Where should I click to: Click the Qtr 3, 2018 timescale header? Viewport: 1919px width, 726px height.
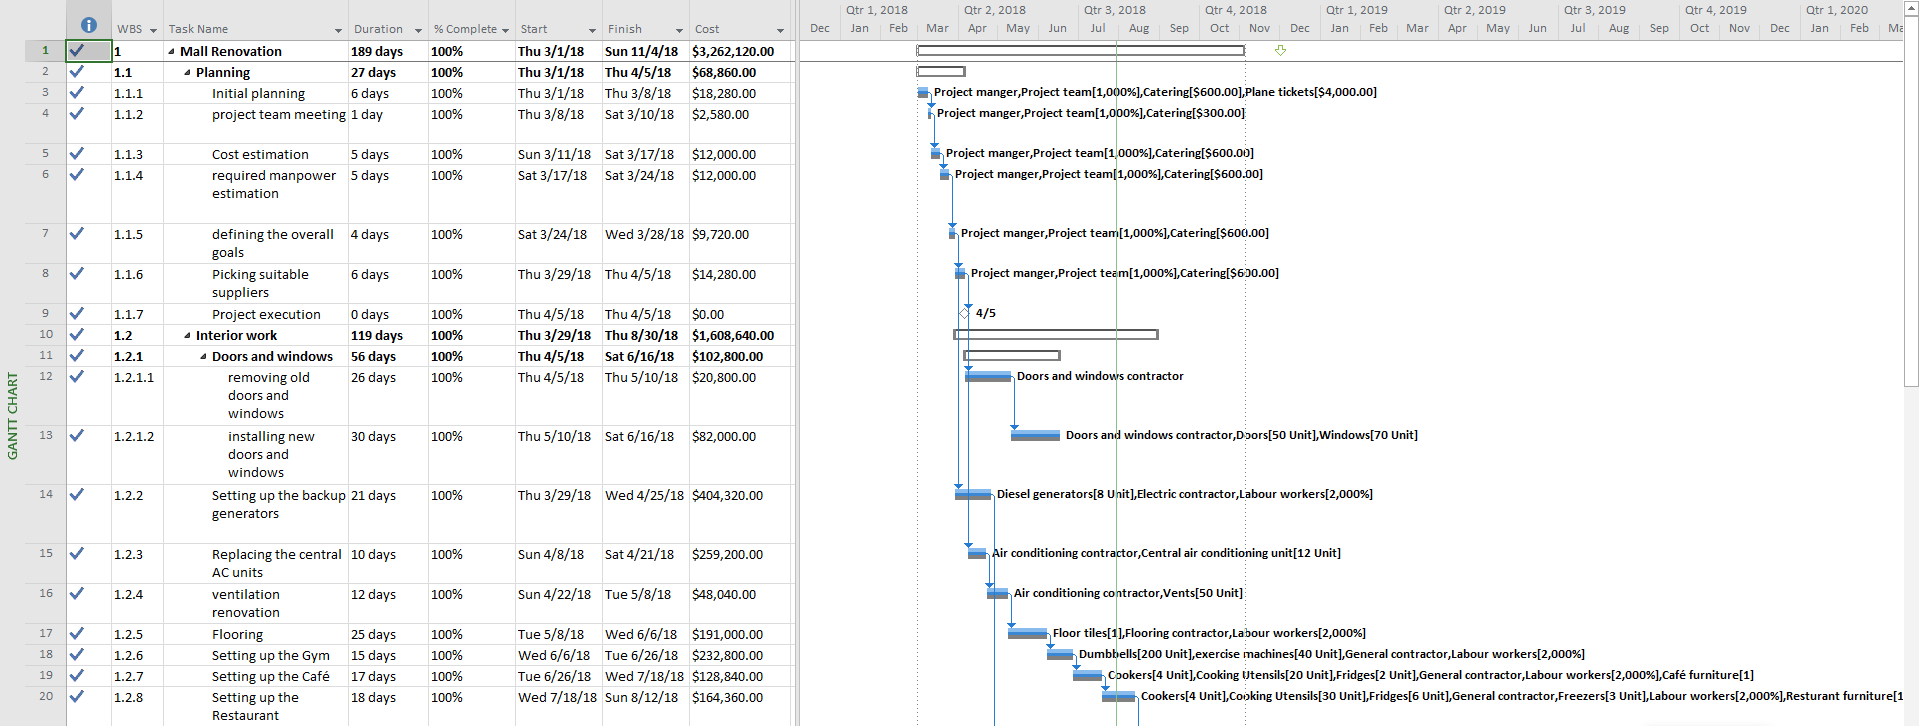1115,10
